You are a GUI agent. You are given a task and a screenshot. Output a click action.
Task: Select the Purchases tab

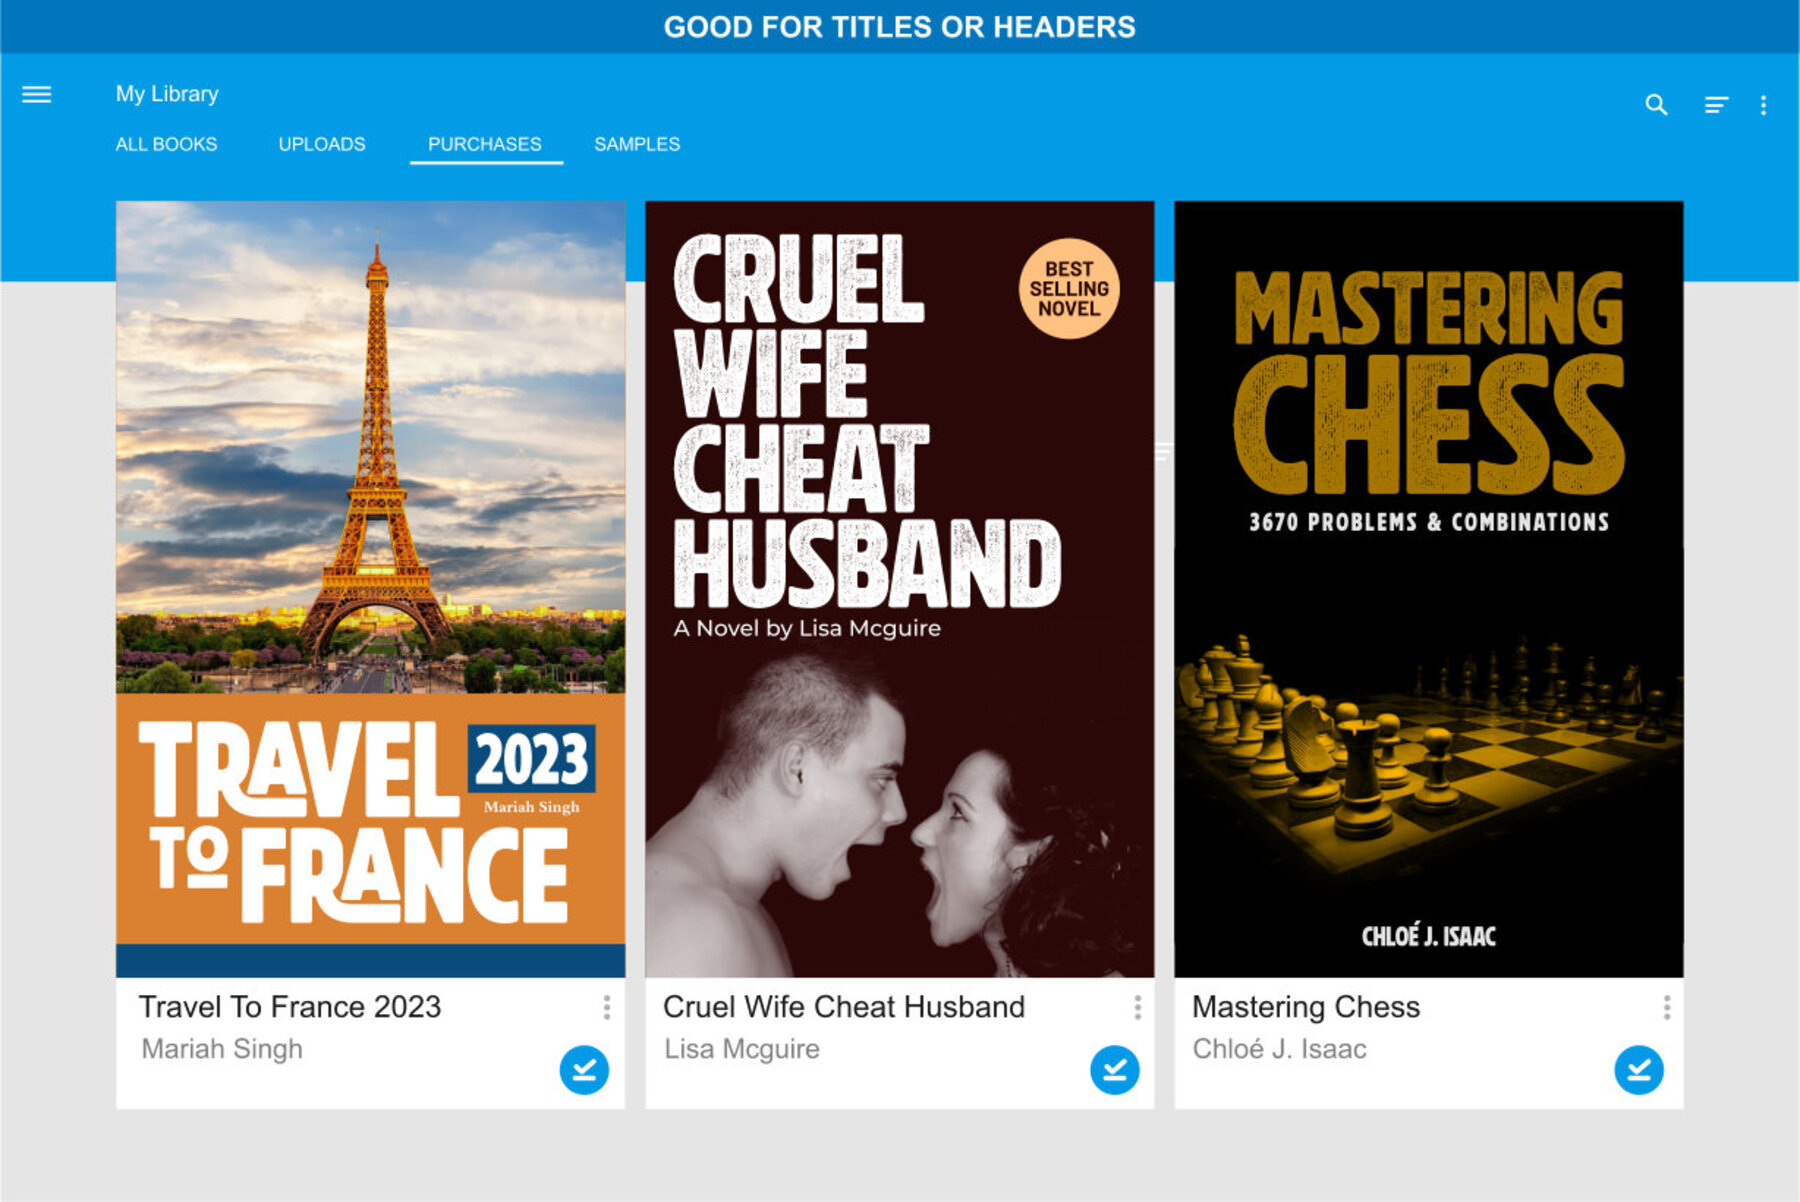coord(485,144)
